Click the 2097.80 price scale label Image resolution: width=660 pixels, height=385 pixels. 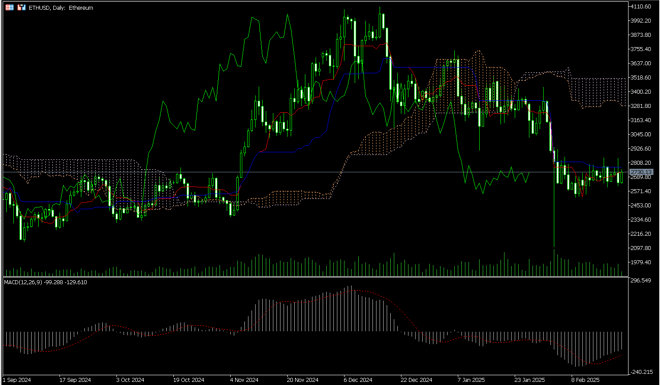pyautogui.click(x=641, y=248)
